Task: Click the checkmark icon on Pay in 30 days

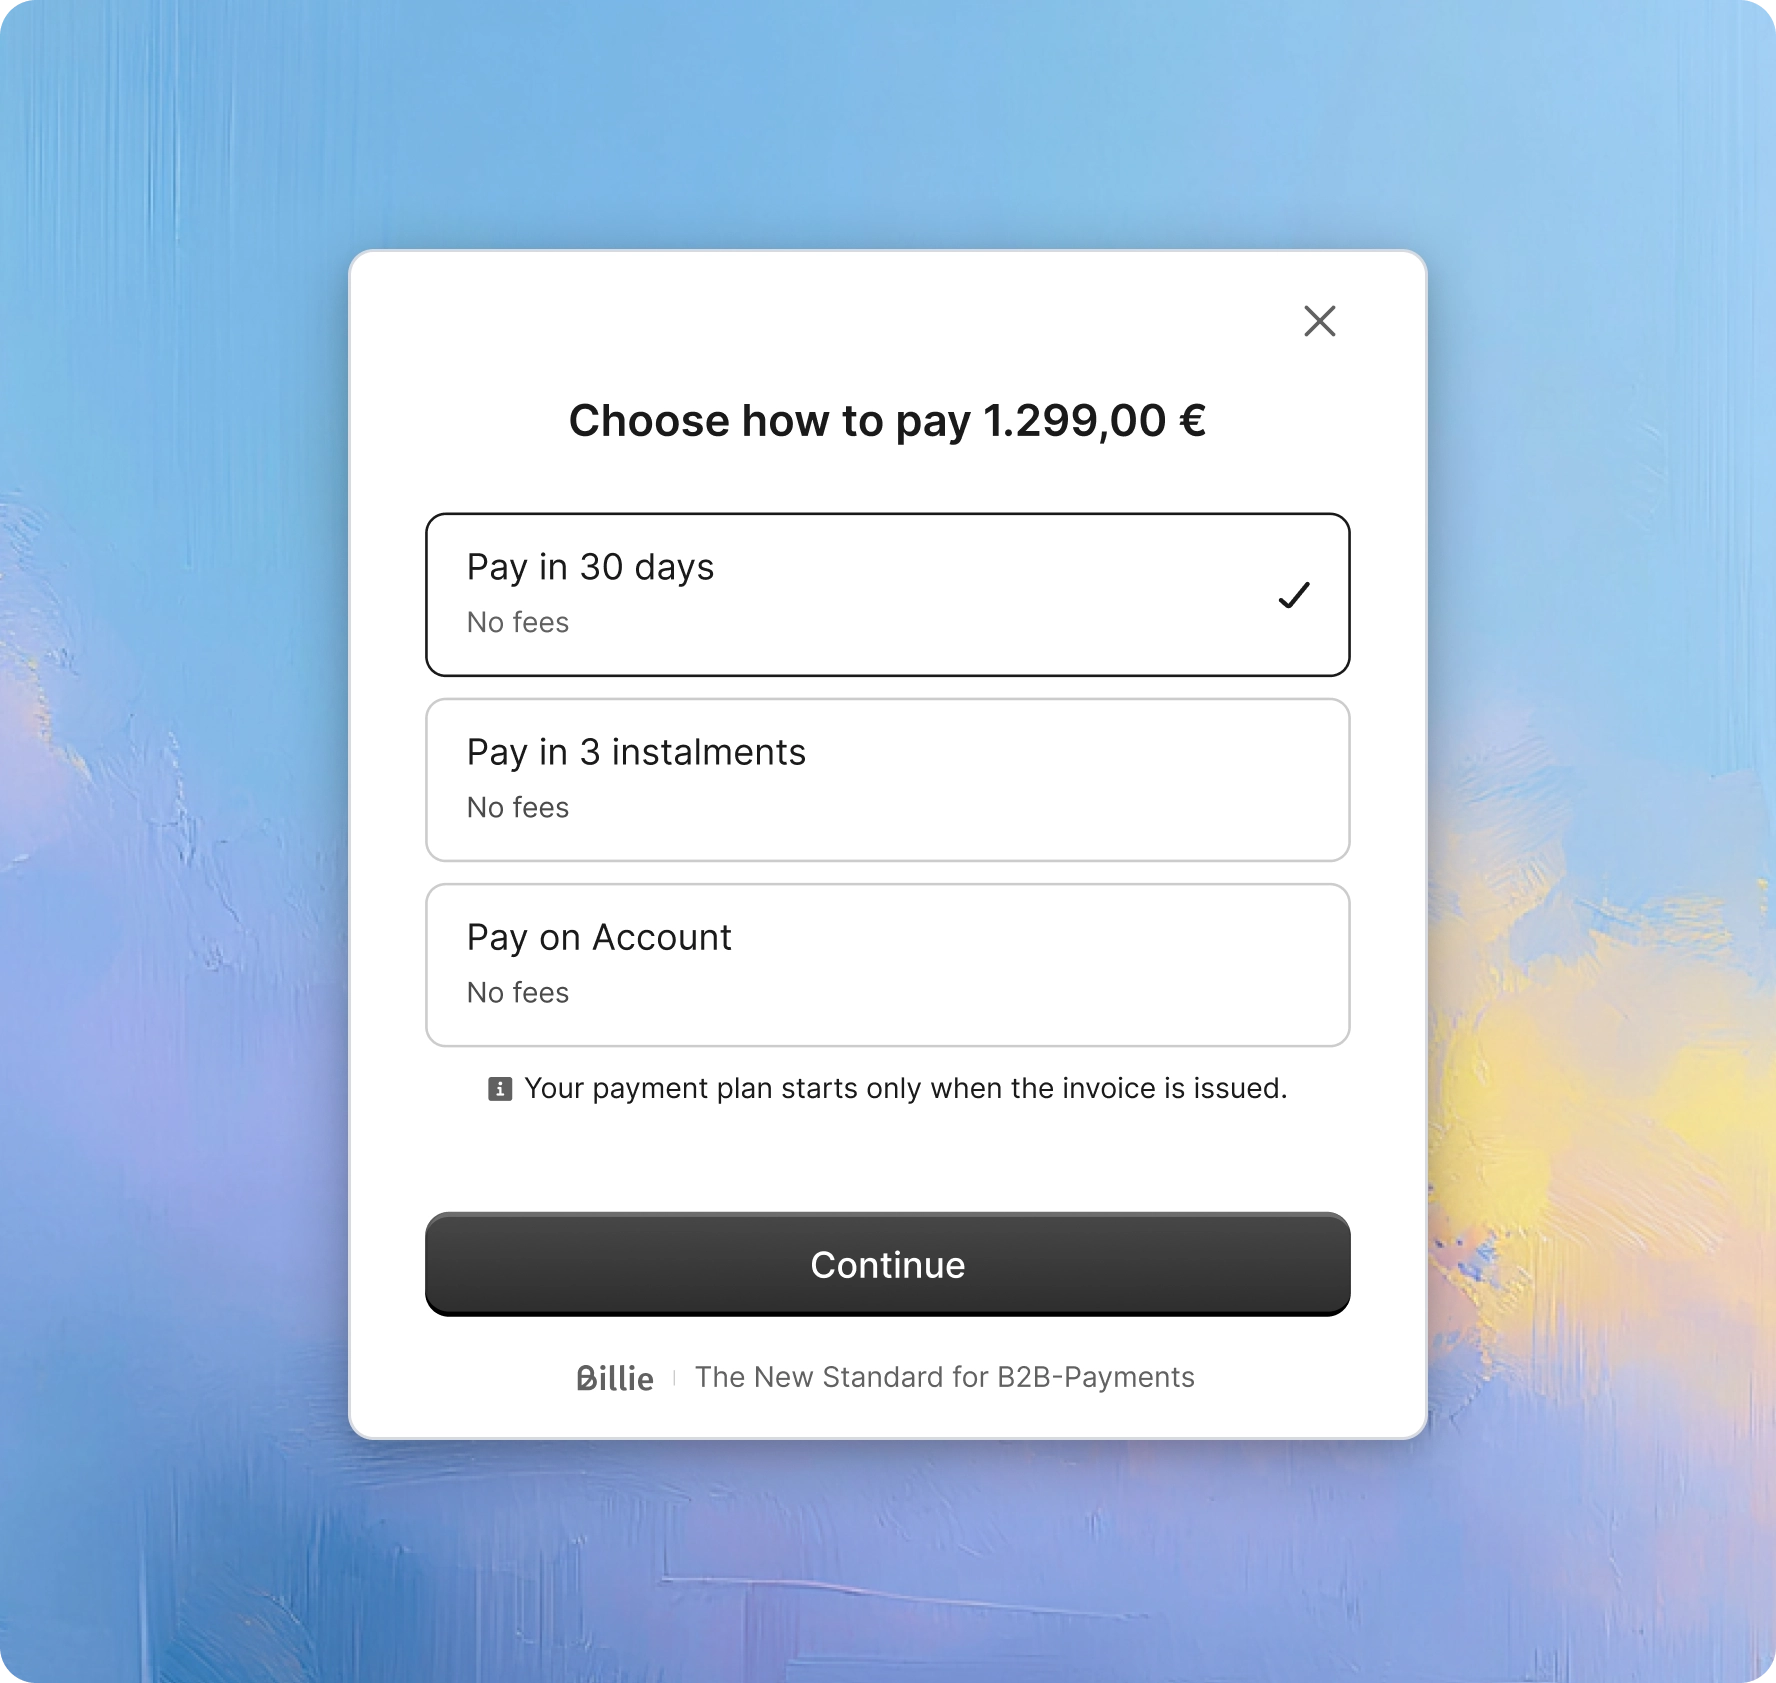Action: click(1295, 595)
